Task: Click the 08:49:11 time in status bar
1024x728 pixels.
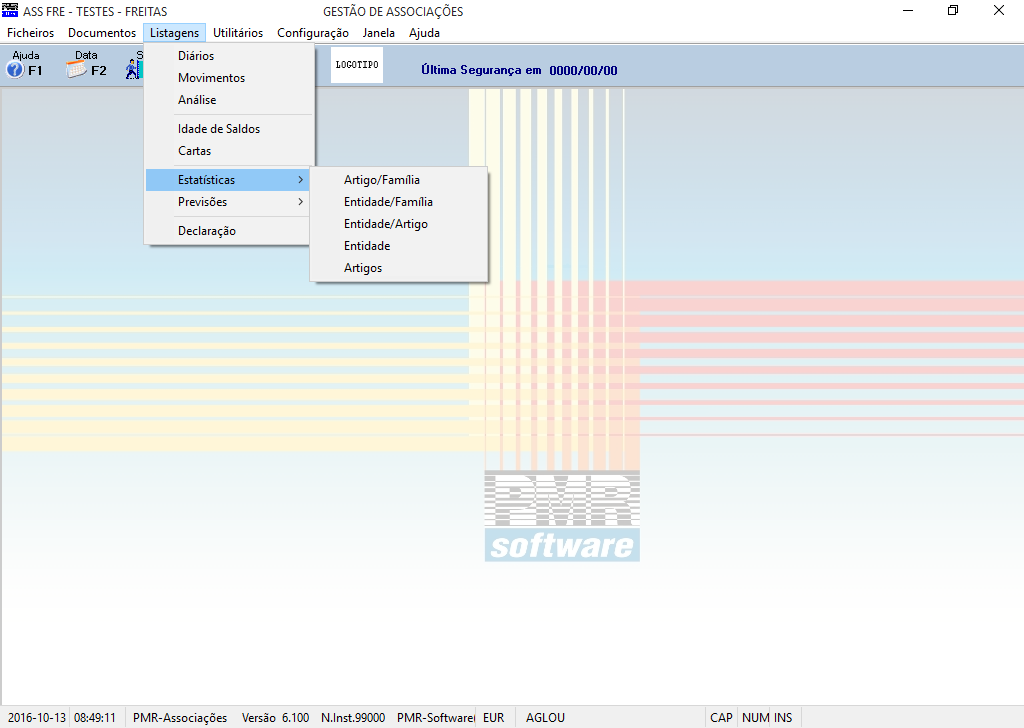Action: (95, 718)
